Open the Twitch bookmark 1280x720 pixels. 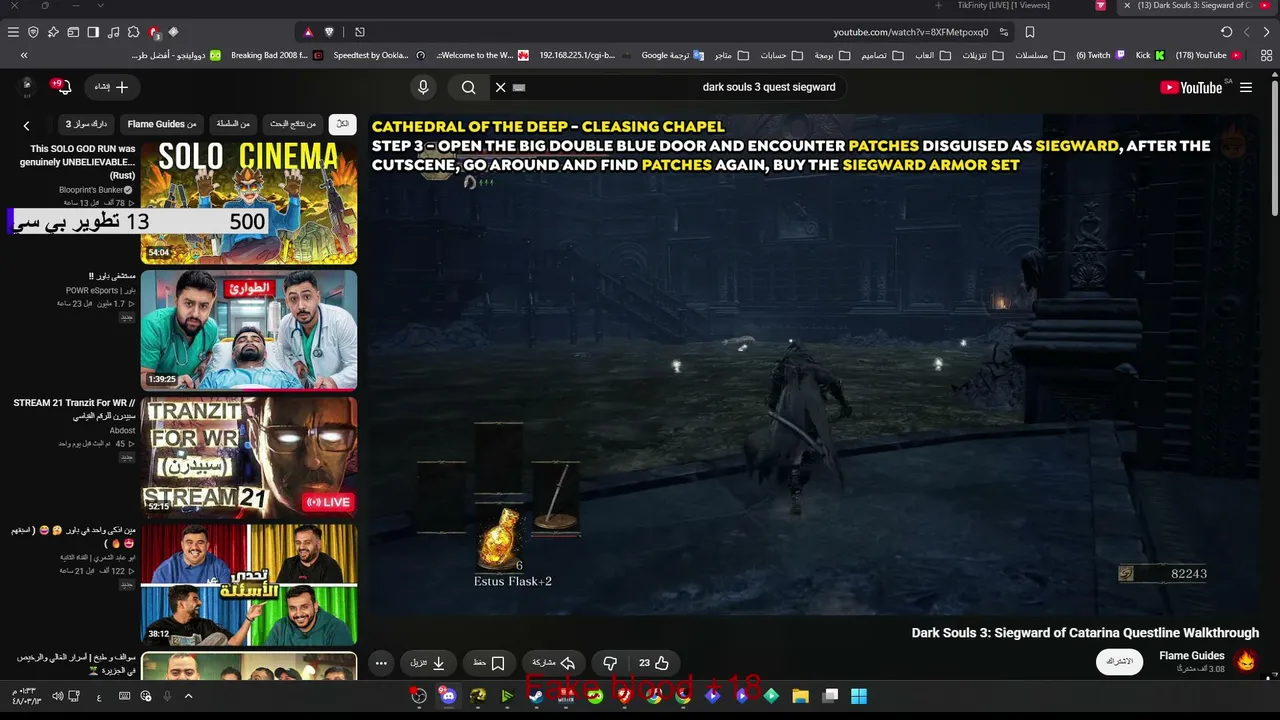pos(1100,56)
